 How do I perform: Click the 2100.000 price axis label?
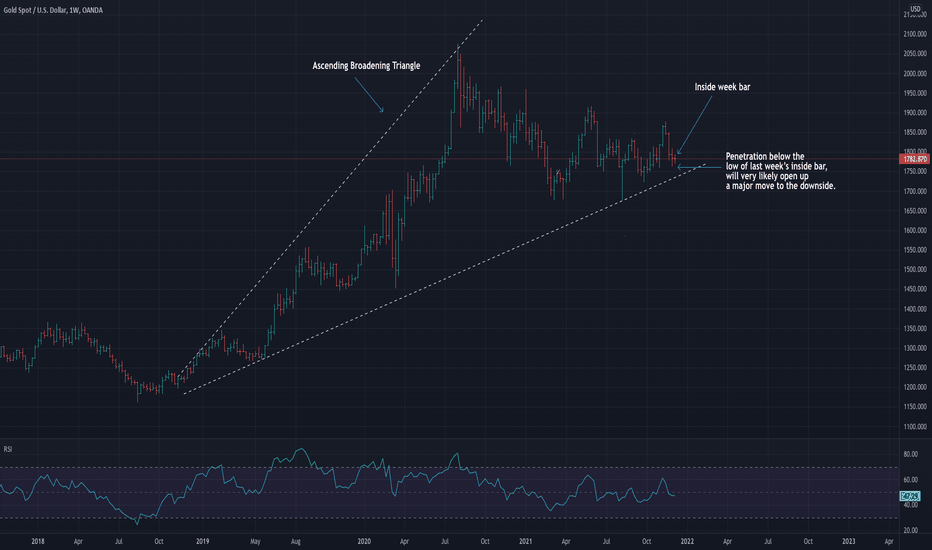tap(915, 34)
